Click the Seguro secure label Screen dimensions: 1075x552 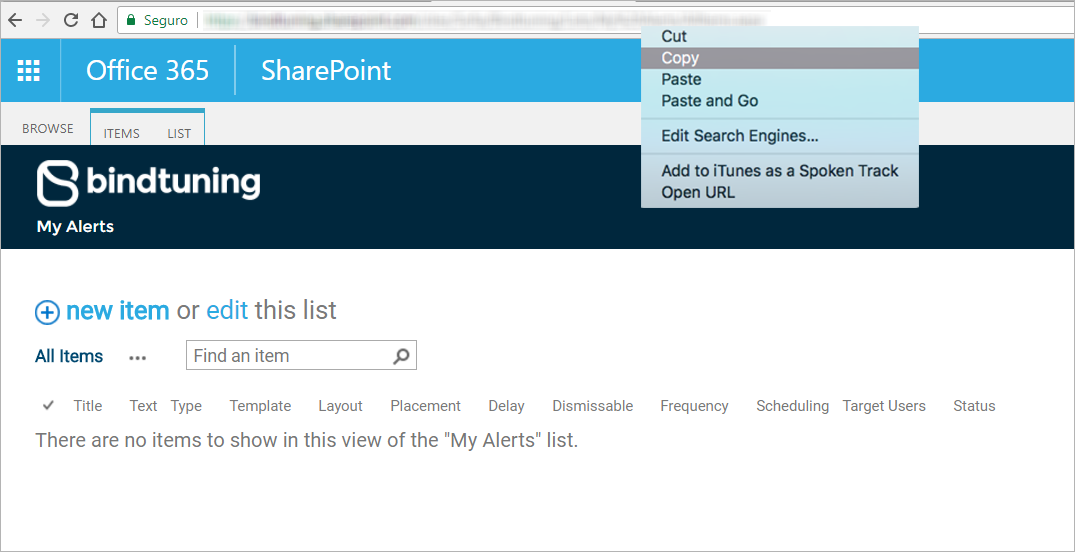coord(166,20)
